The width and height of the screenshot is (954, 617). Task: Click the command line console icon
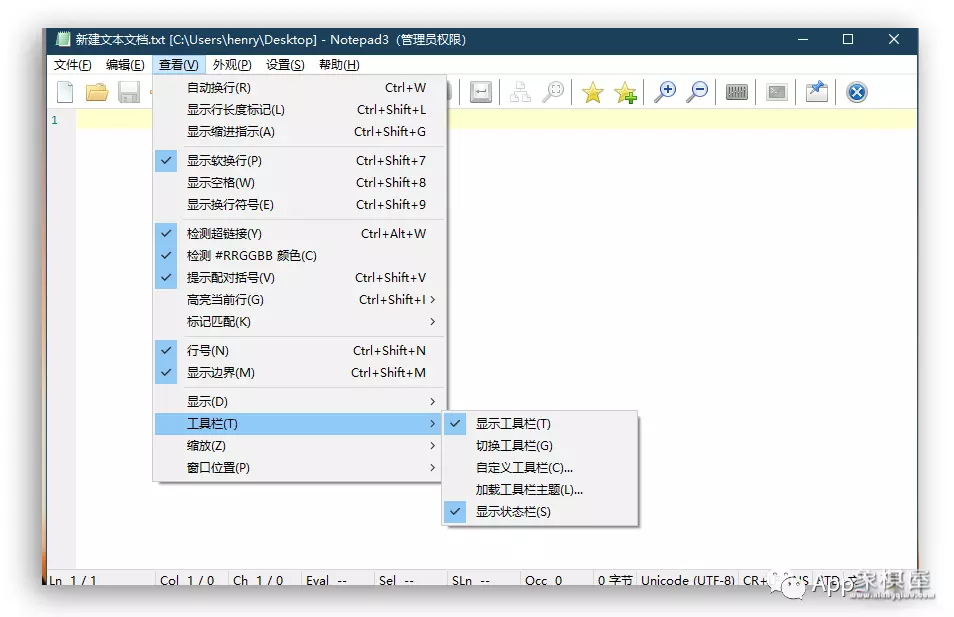[x=777, y=92]
